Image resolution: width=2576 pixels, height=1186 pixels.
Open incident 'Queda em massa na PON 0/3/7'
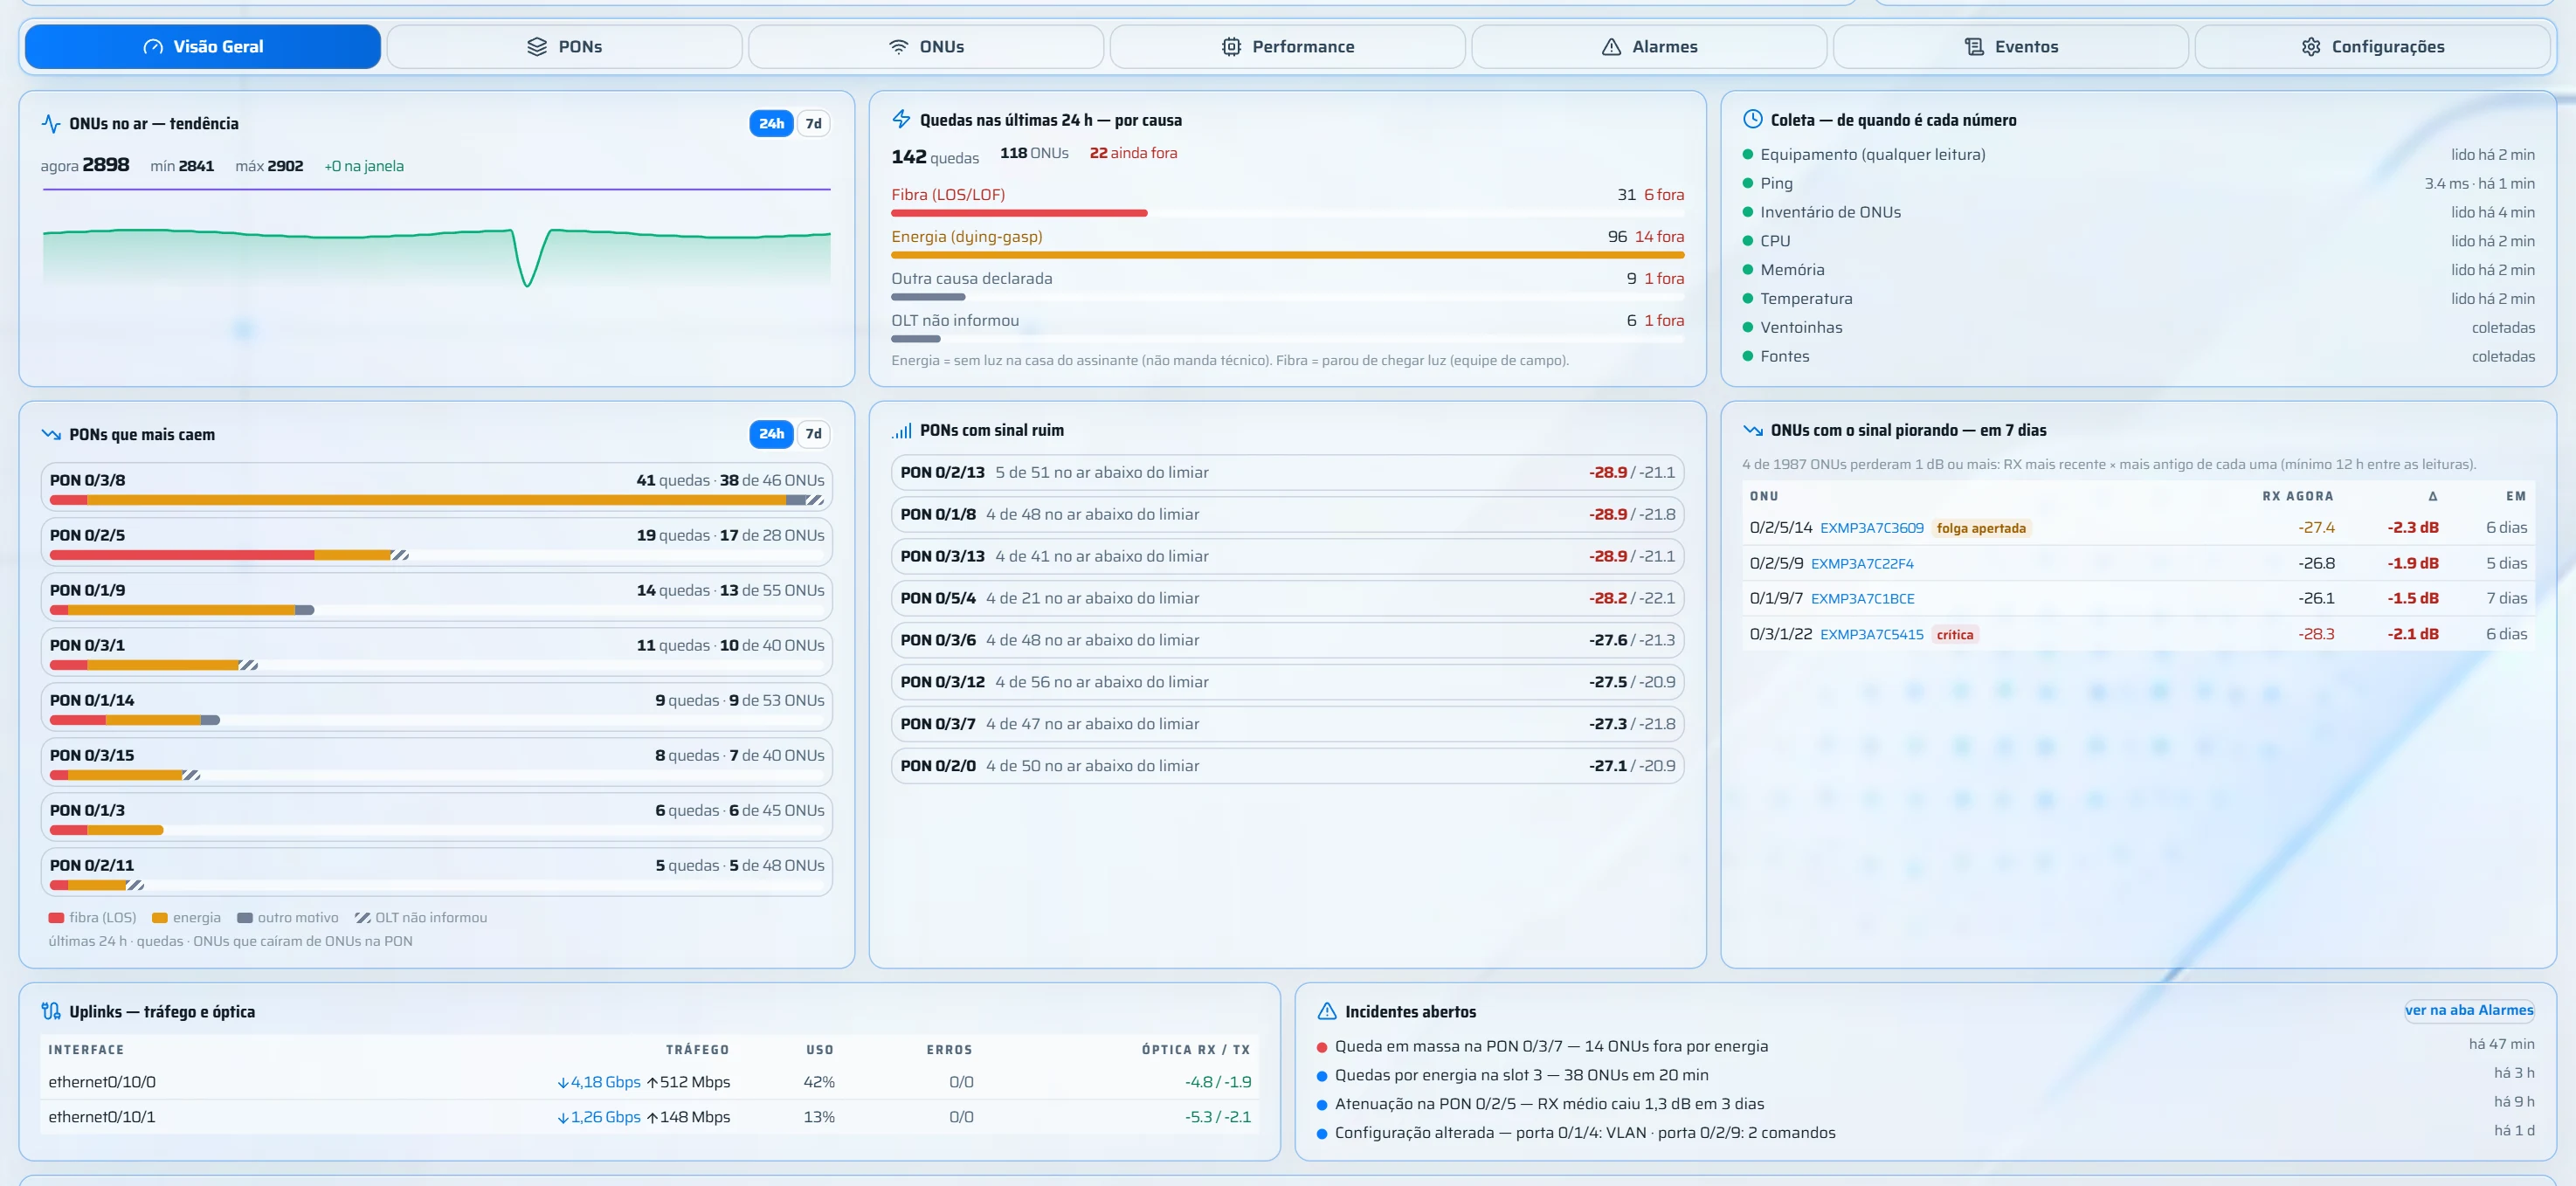coord(1926,1046)
